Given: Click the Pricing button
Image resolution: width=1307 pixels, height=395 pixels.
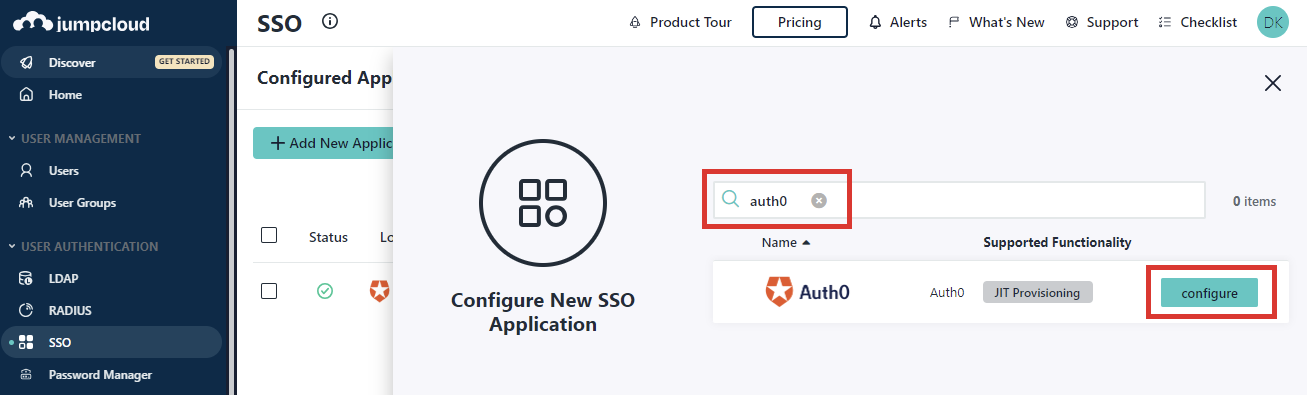Looking at the screenshot, I should (800, 22).
